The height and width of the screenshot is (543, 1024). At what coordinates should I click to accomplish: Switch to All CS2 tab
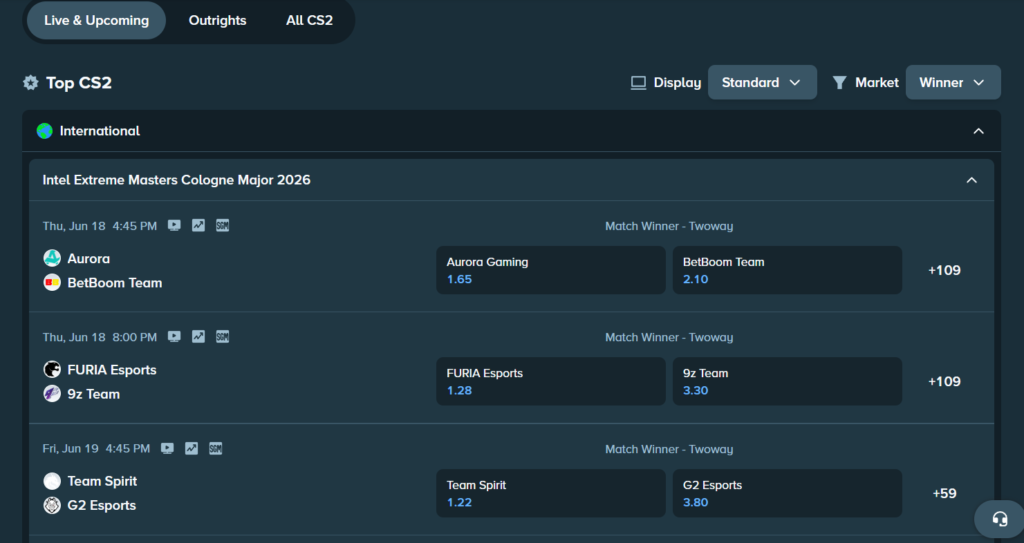point(310,20)
